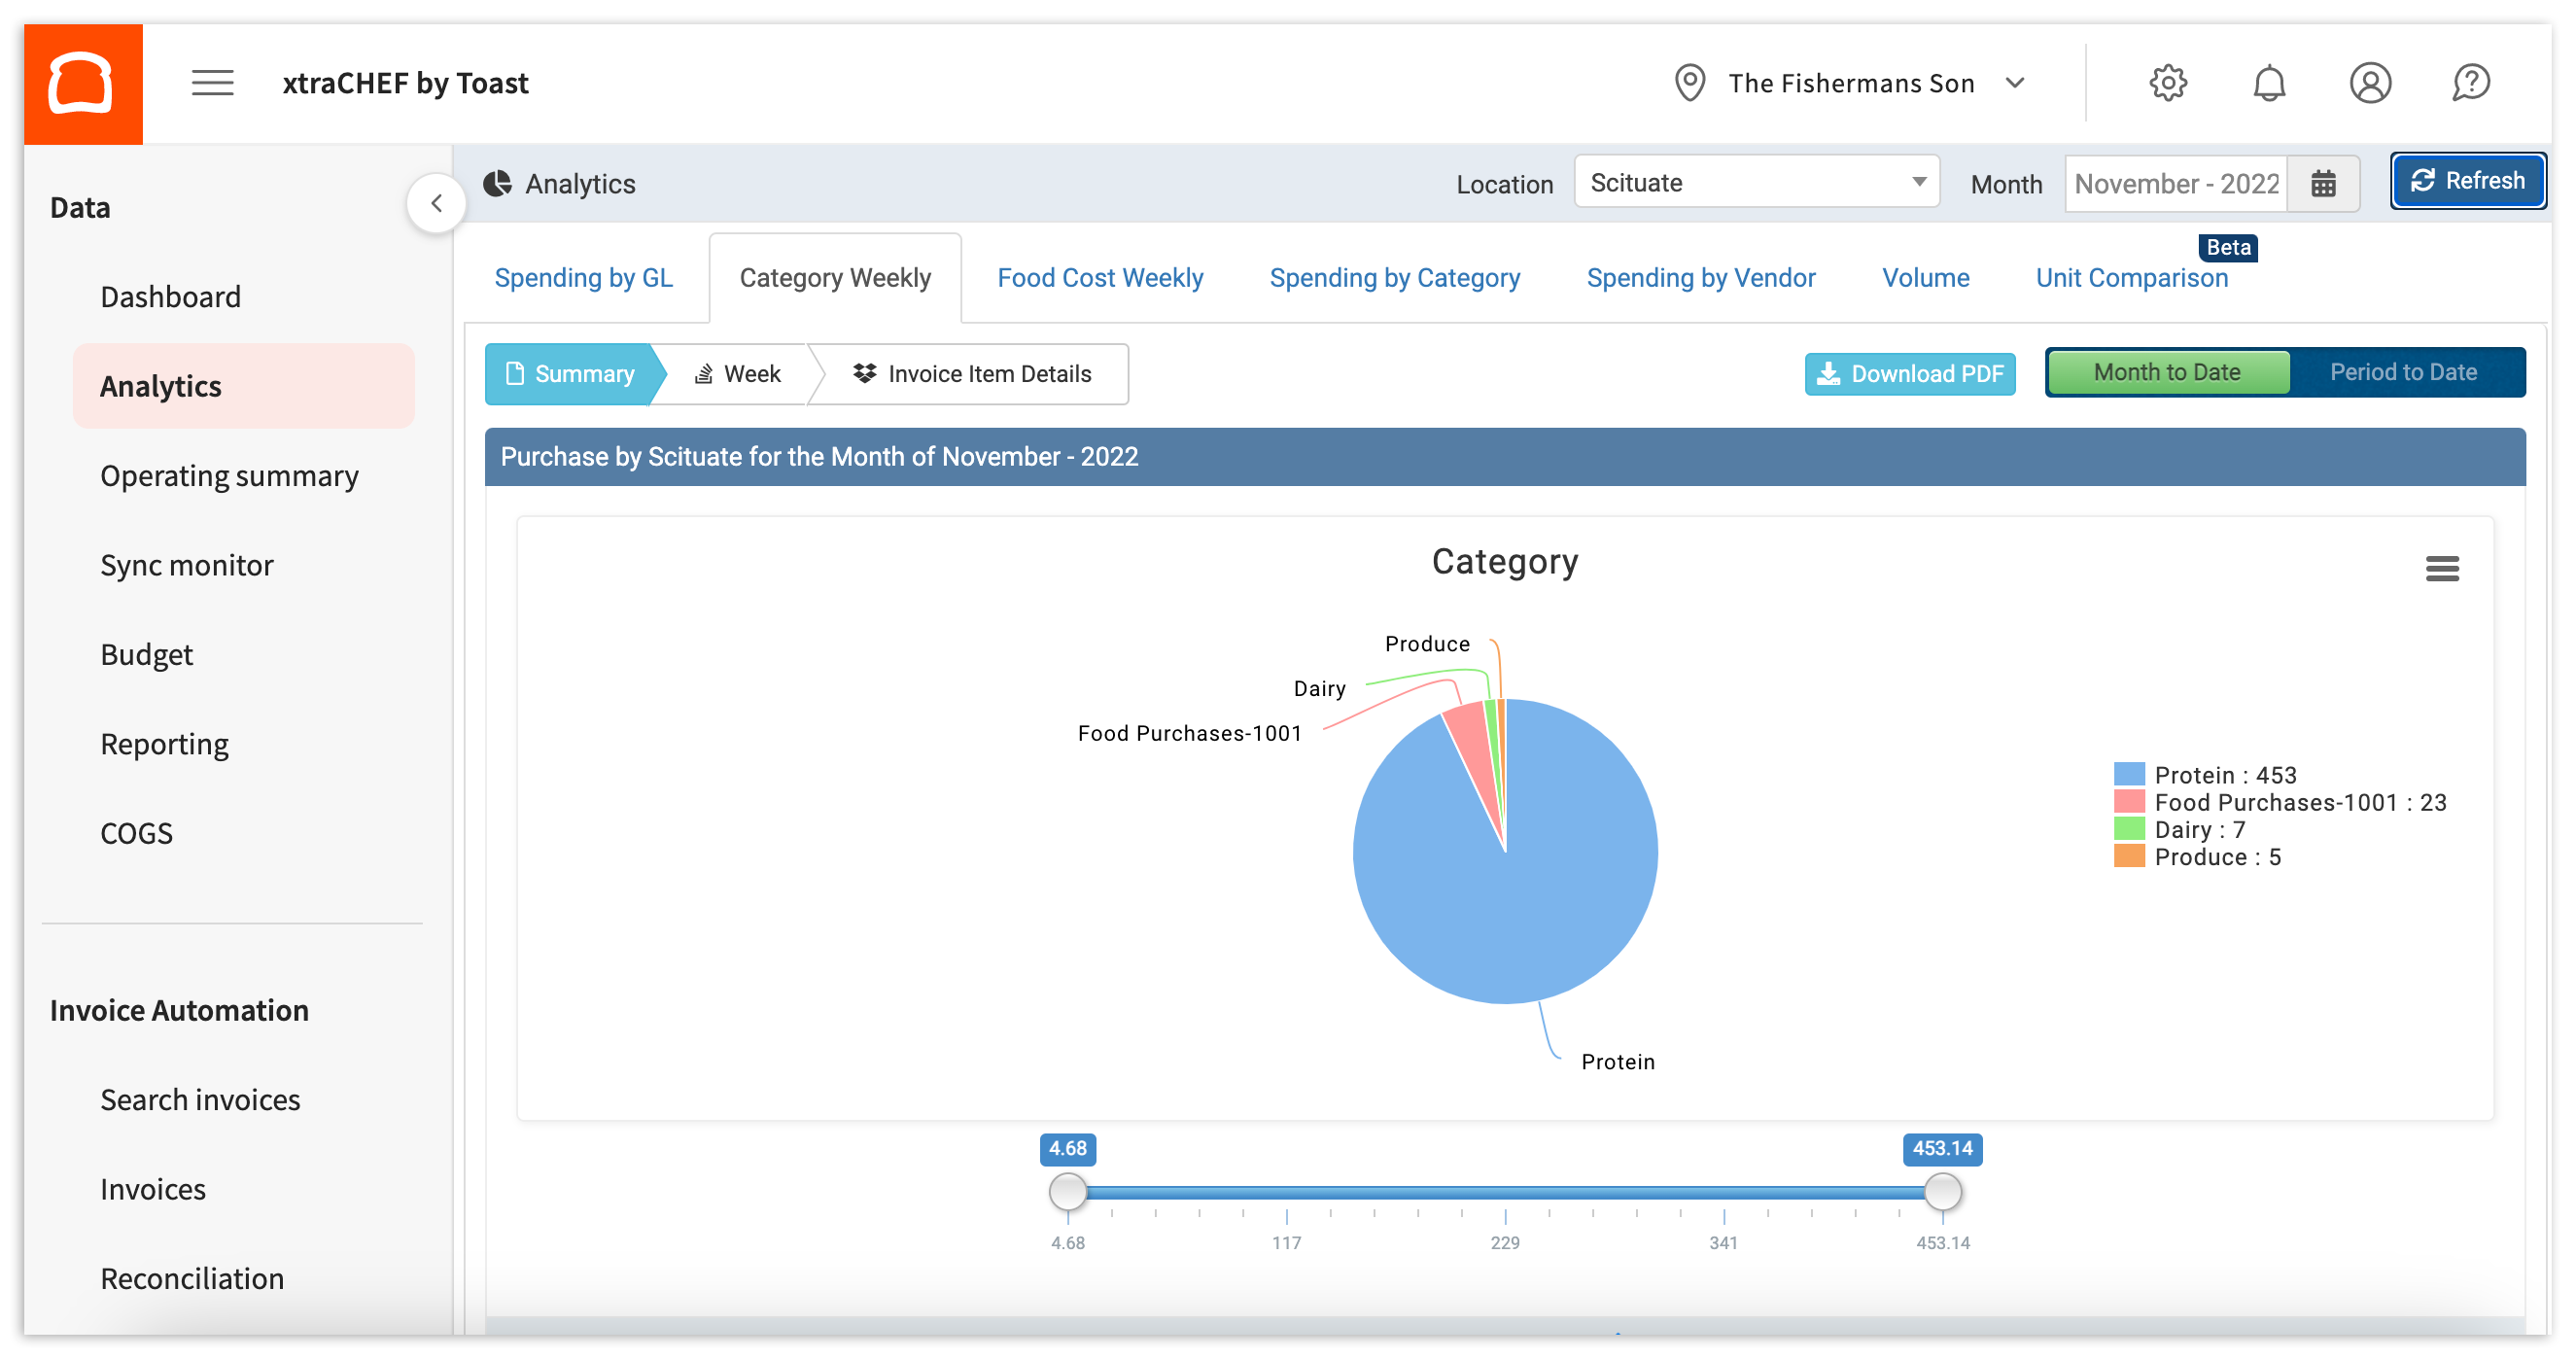
Task: Expand The Fishermans Son location chevron
Action: (x=2015, y=83)
